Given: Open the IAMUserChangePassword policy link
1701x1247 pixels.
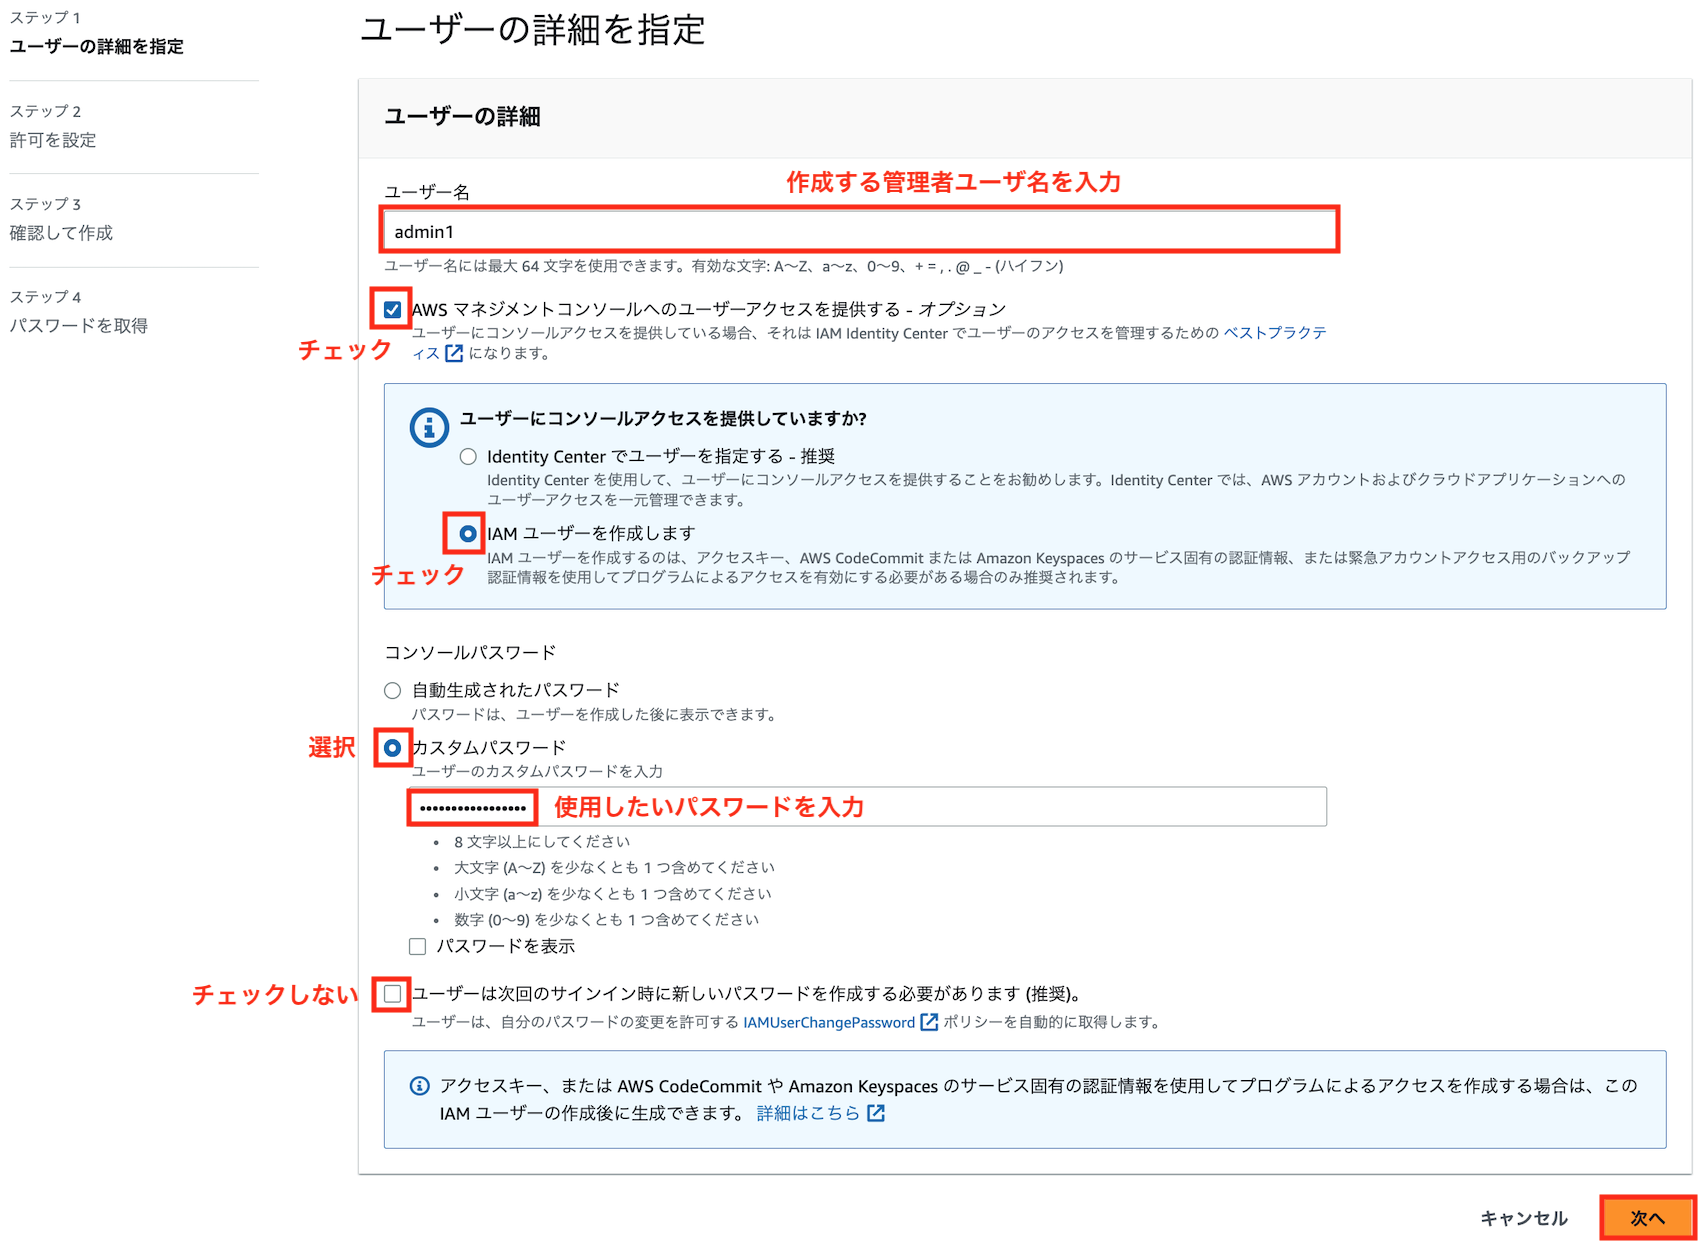Looking at the screenshot, I should 829,1022.
